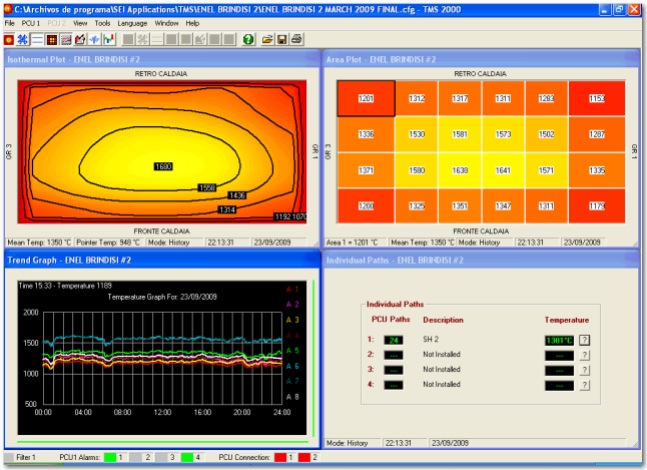Click the isothermal plot toolbar icon
The image size is (647, 470).
9,39
